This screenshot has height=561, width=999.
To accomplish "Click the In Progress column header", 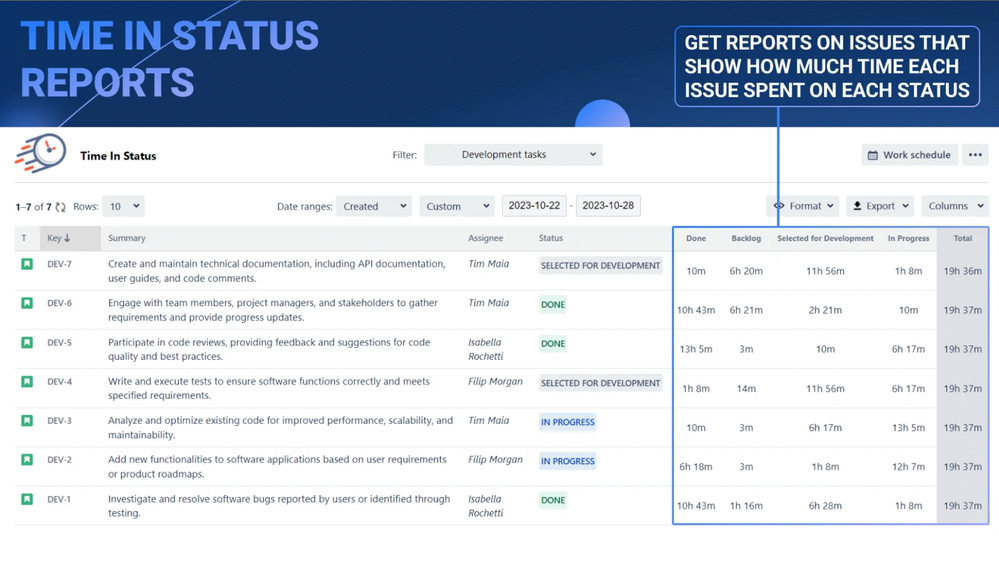I will [x=908, y=238].
